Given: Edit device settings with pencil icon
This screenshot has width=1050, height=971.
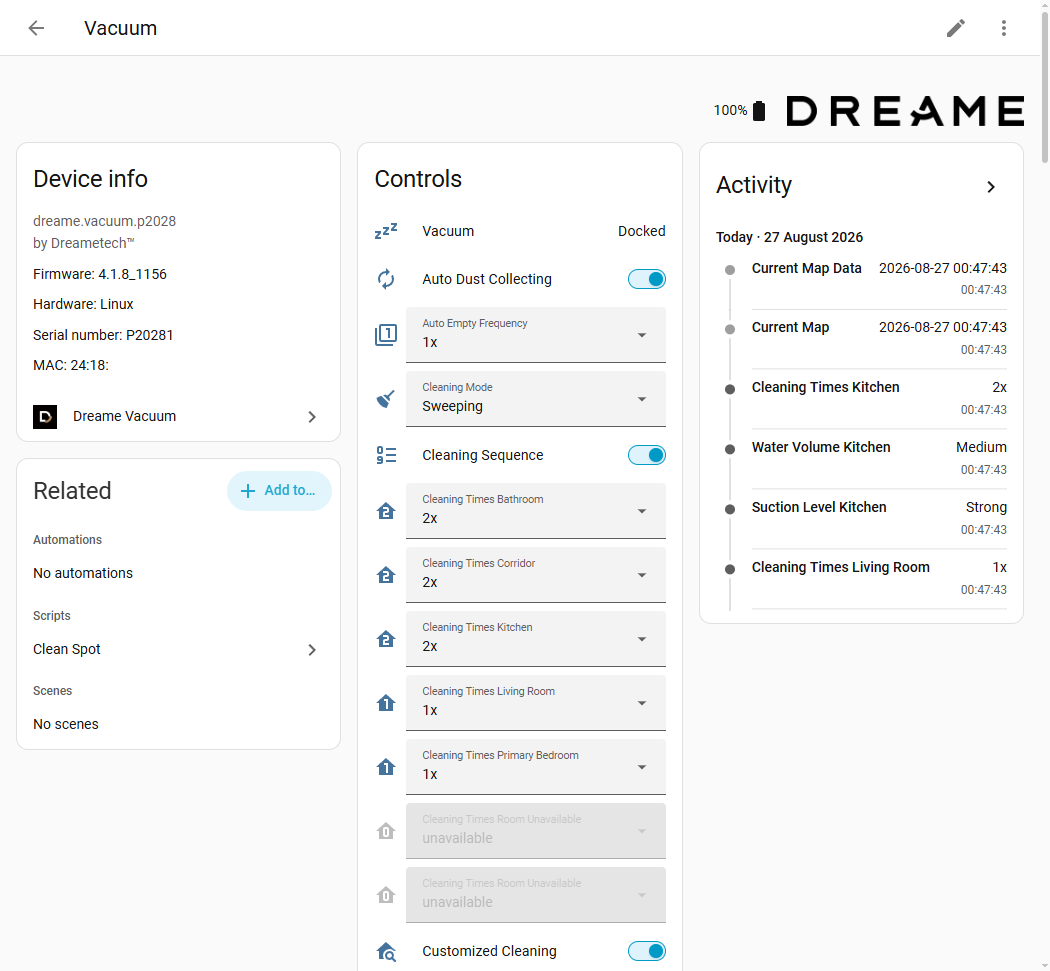Looking at the screenshot, I should [x=956, y=28].
